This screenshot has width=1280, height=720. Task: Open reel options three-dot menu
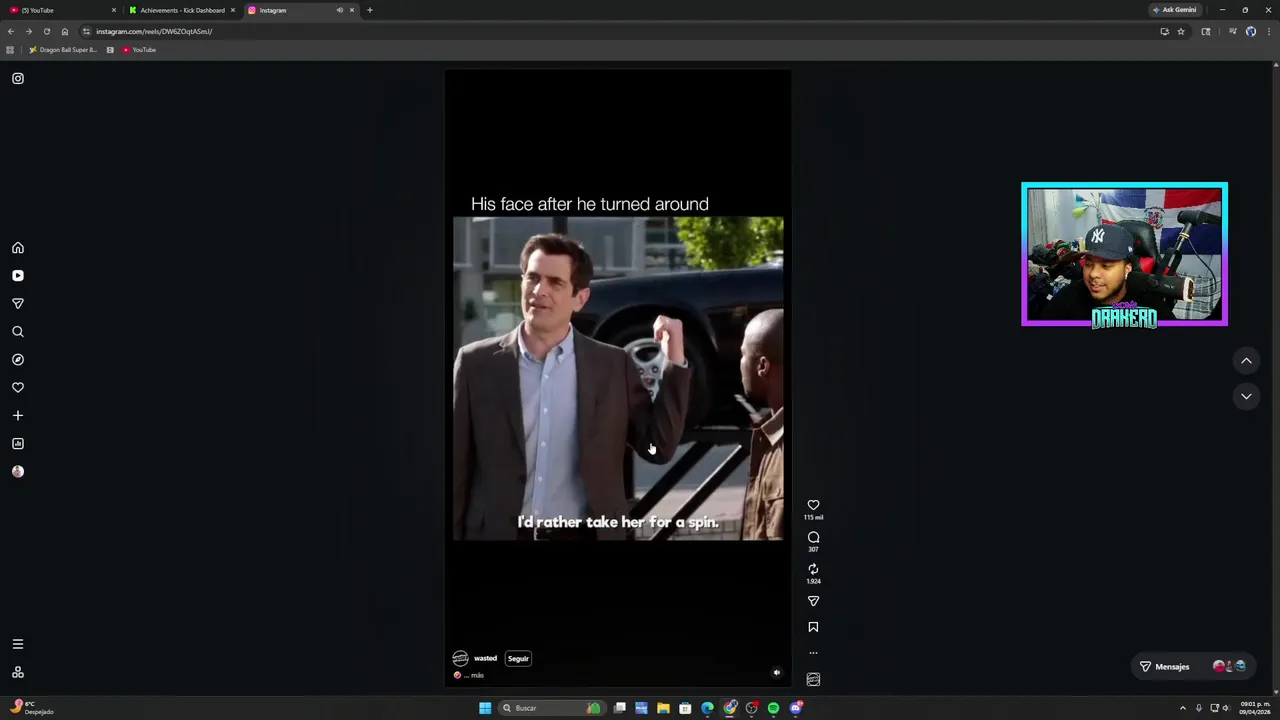[813, 653]
